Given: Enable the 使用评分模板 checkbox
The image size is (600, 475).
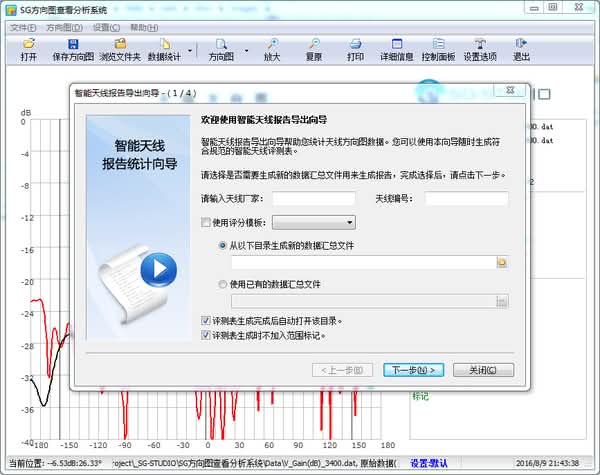Looking at the screenshot, I should tap(206, 222).
